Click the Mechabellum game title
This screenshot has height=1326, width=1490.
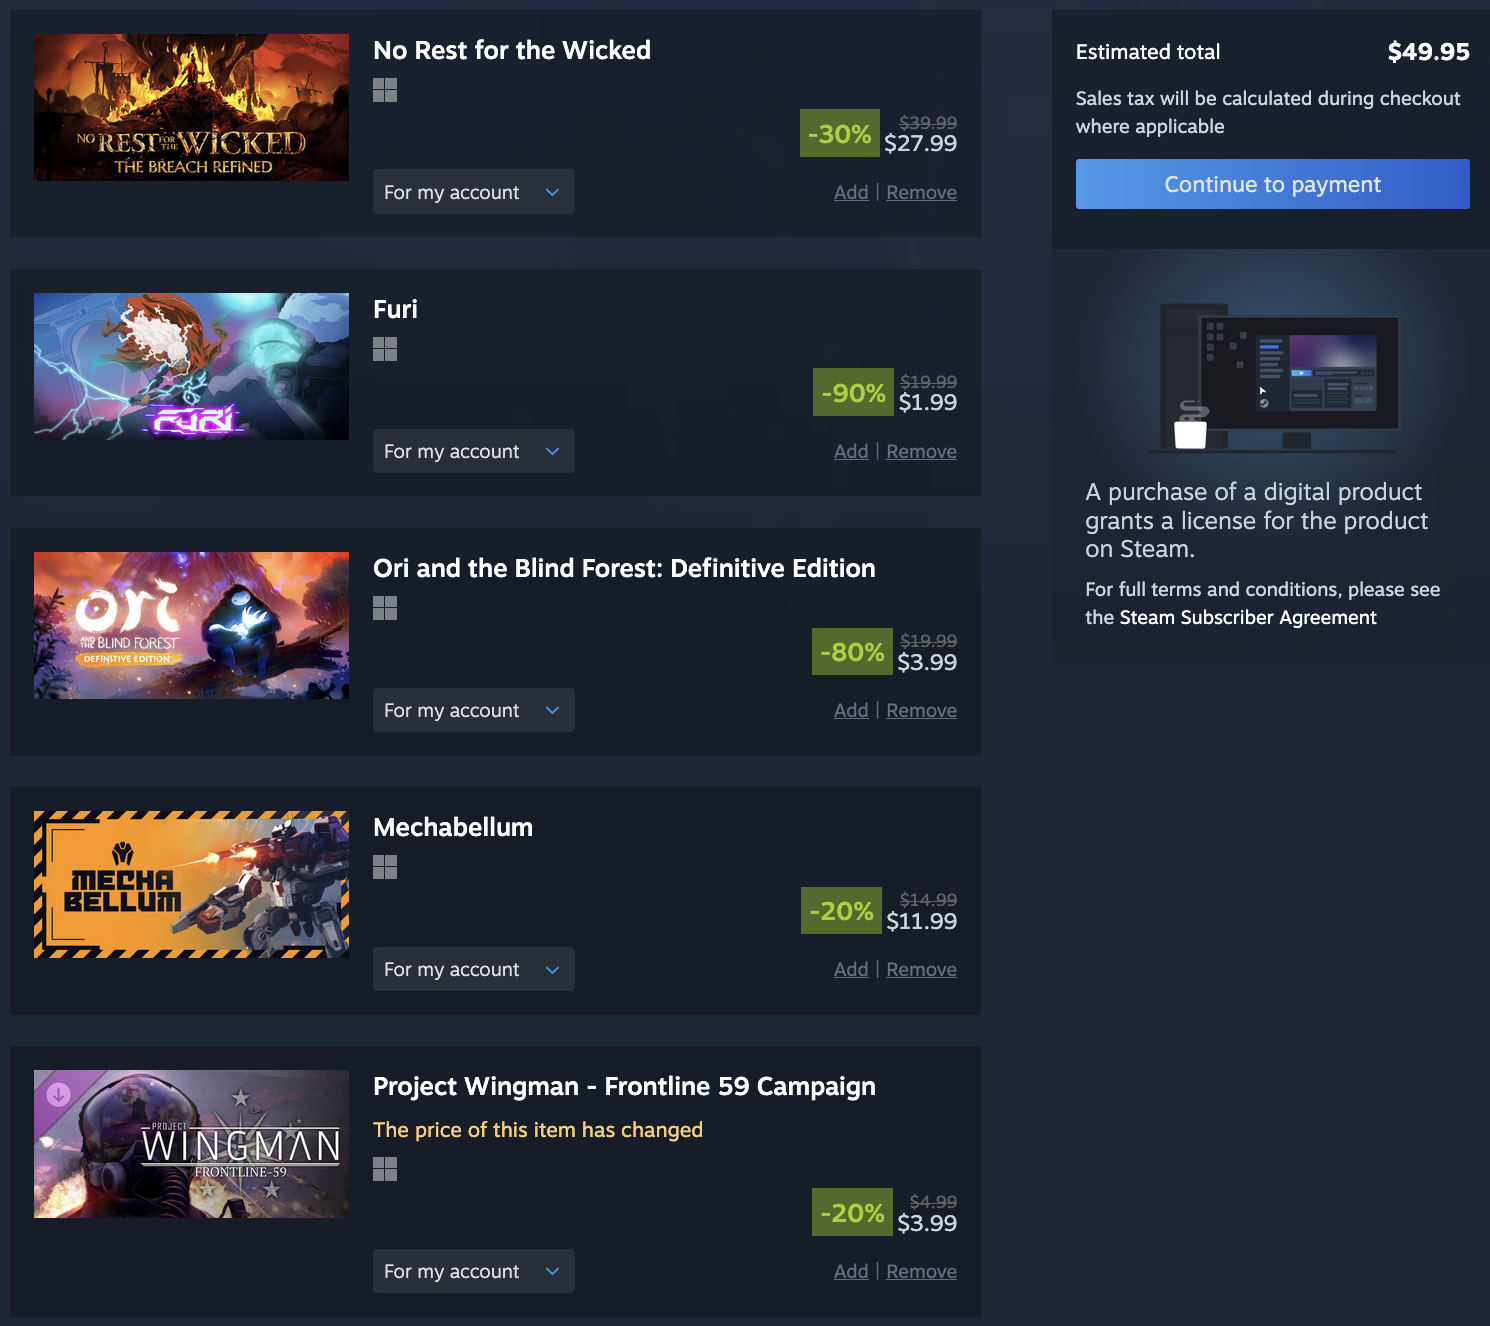(453, 827)
